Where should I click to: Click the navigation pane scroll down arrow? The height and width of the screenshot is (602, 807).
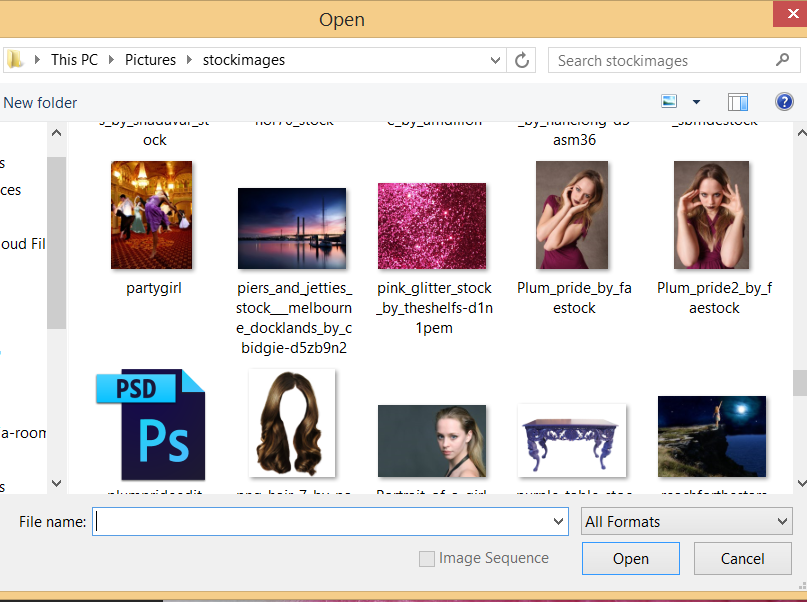point(57,483)
